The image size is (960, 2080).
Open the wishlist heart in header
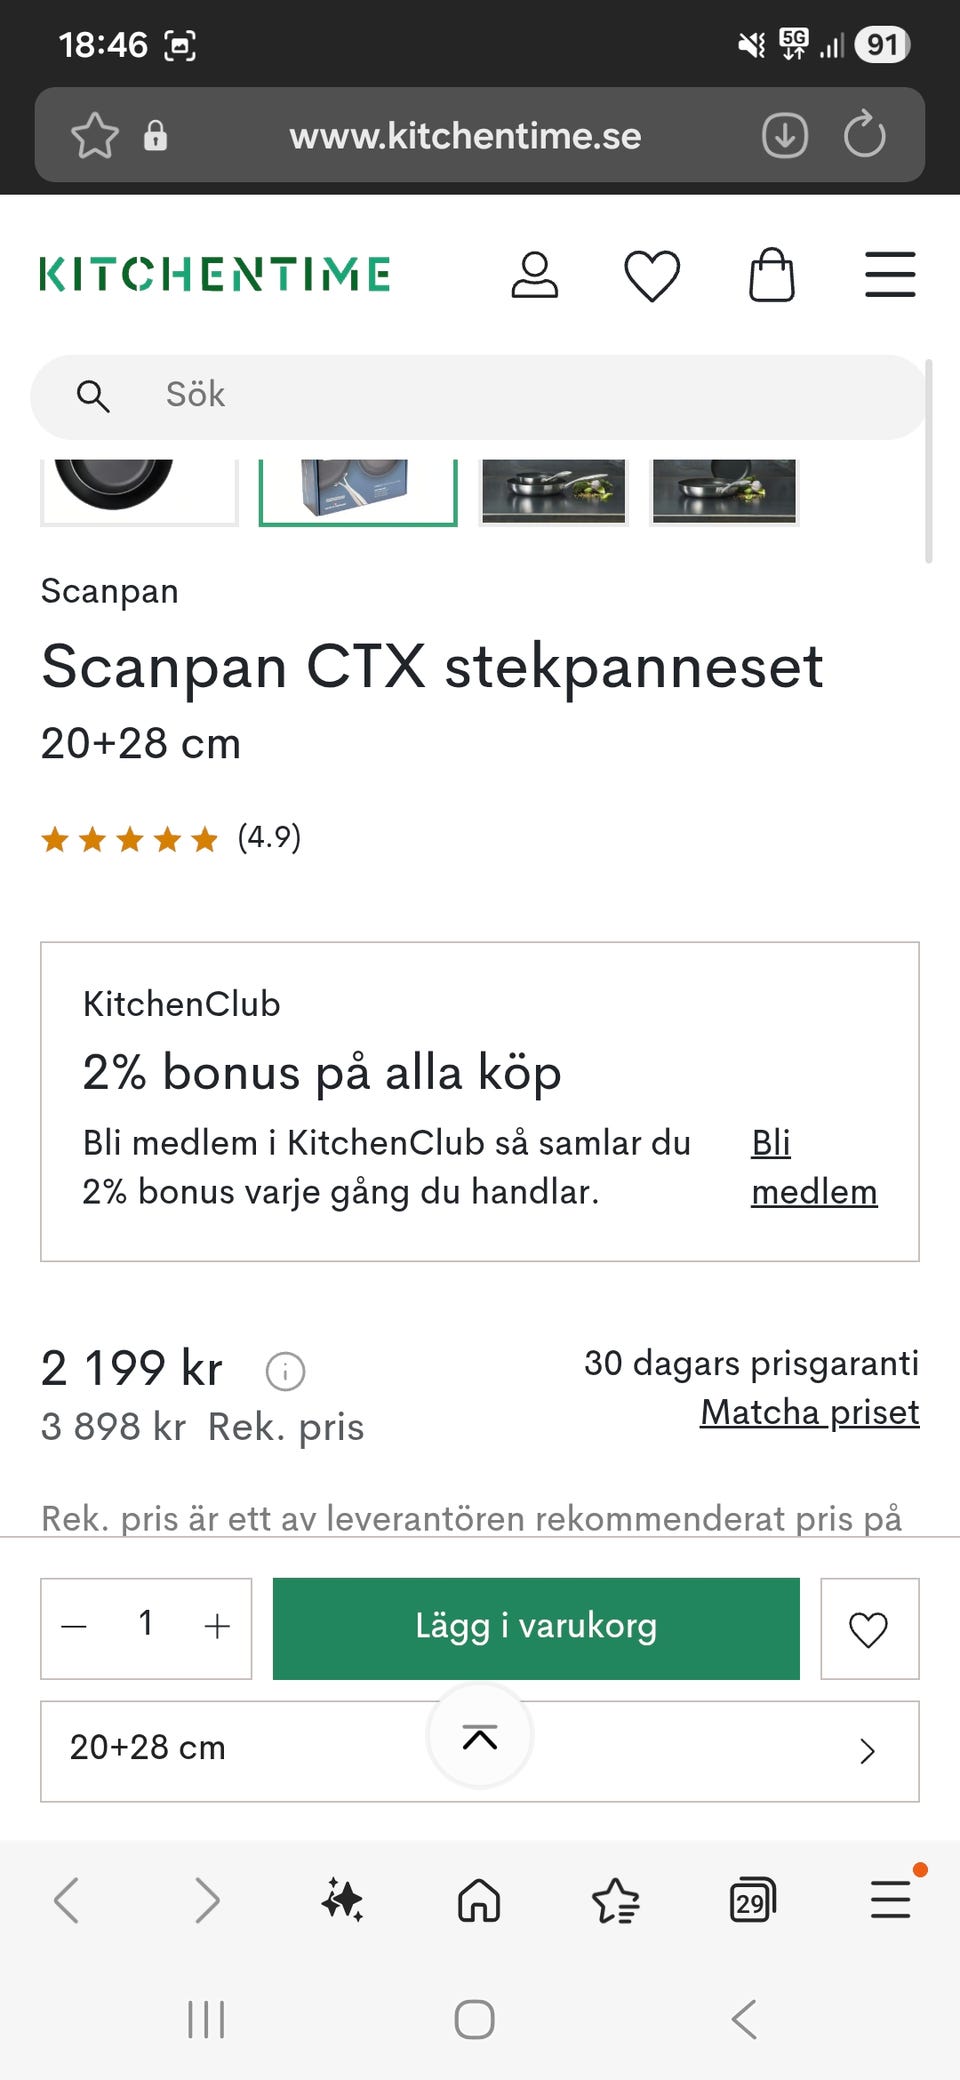point(652,275)
